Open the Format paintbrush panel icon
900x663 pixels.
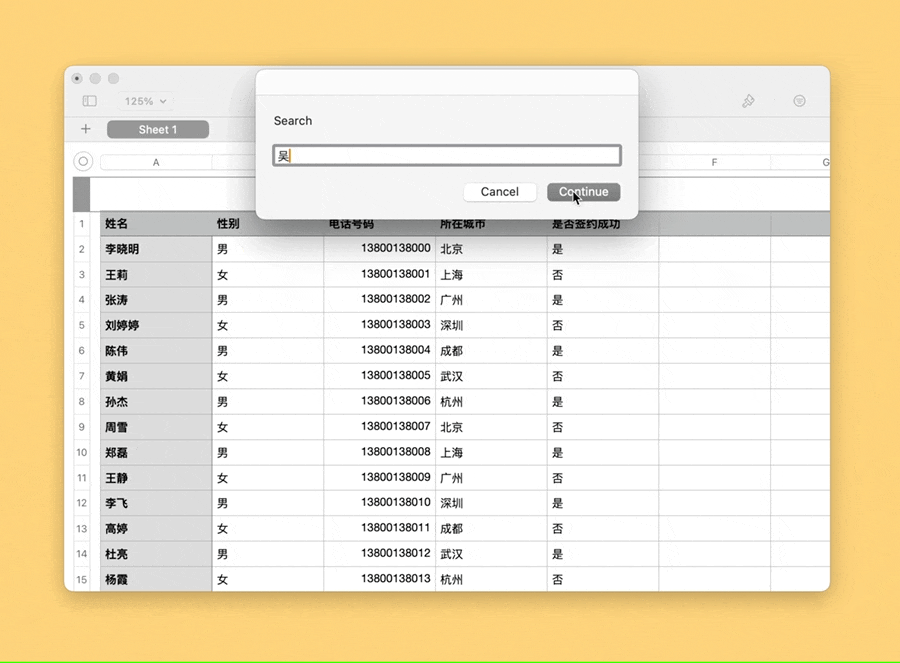(x=747, y=101)
